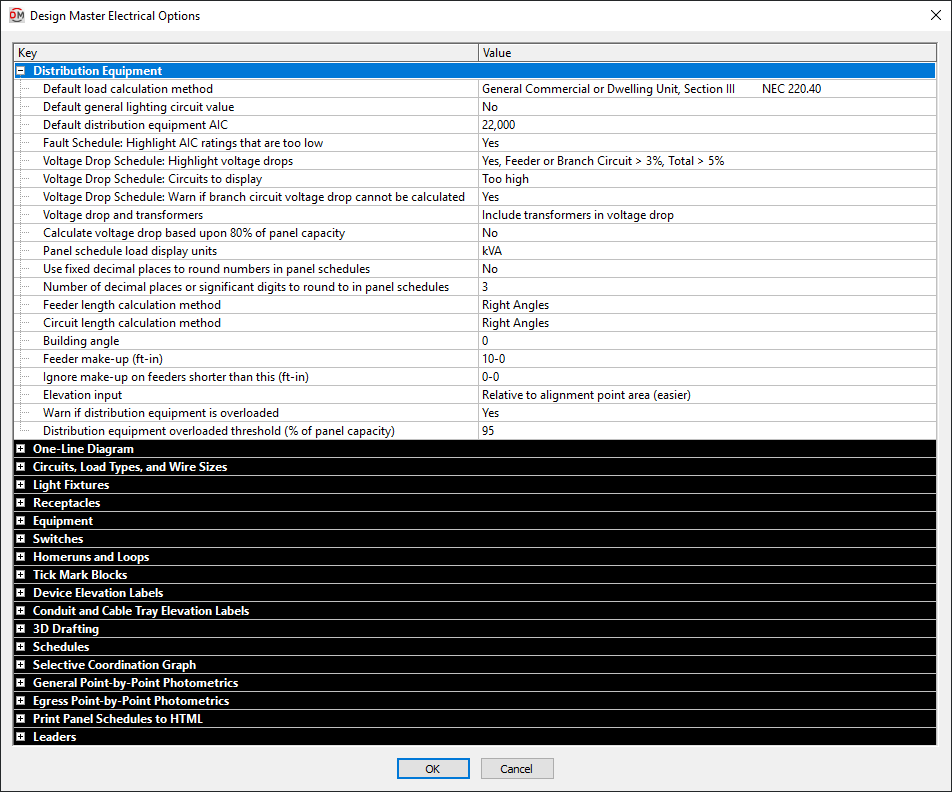Click the OK button
This screenshot has width=952, height=792.
point(433,768)
